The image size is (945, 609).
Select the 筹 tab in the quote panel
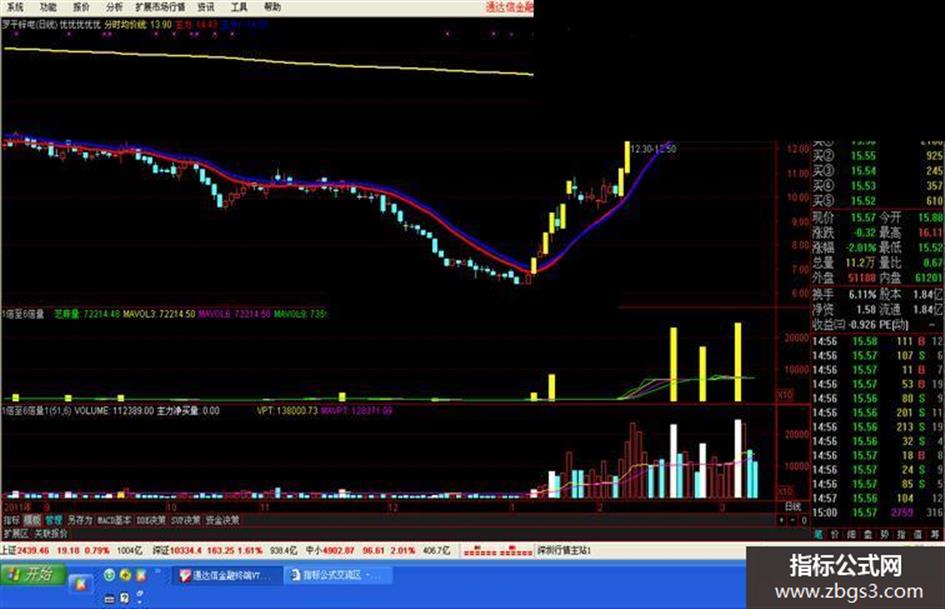click(935, 534)
